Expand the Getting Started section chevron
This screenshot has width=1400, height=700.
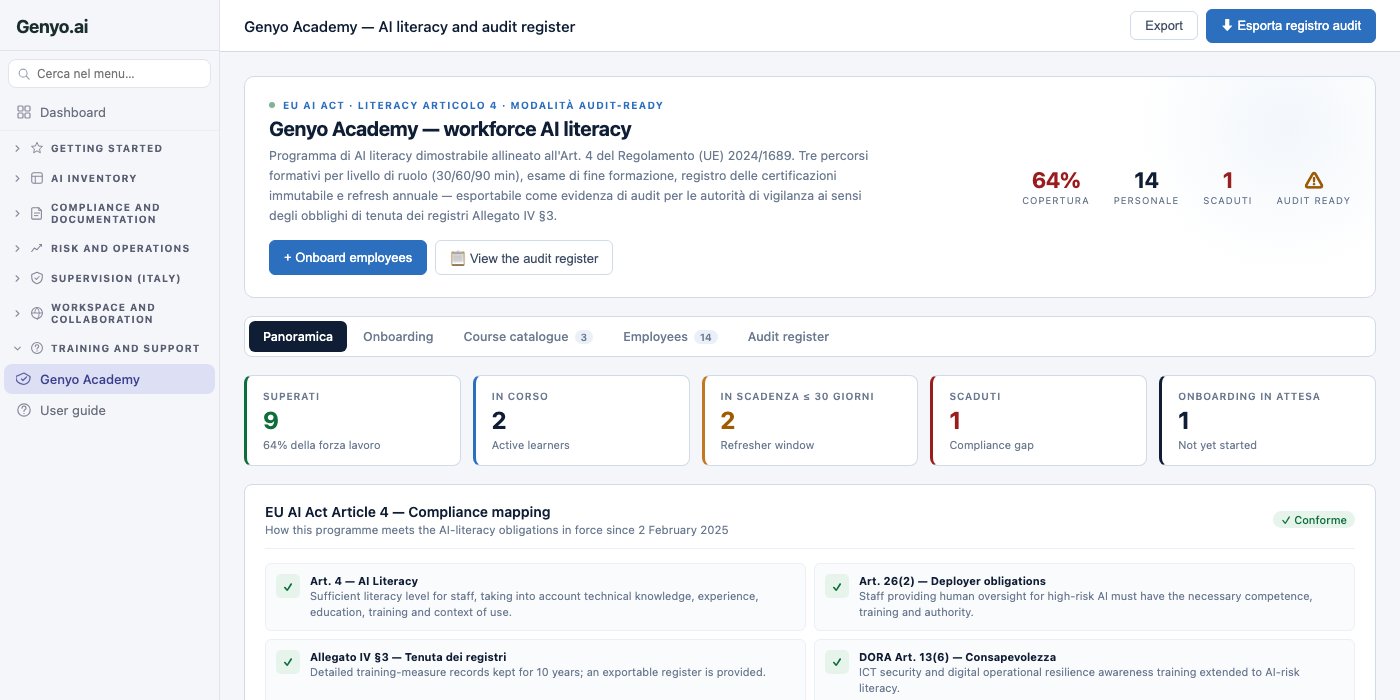[x=17, y=148]
